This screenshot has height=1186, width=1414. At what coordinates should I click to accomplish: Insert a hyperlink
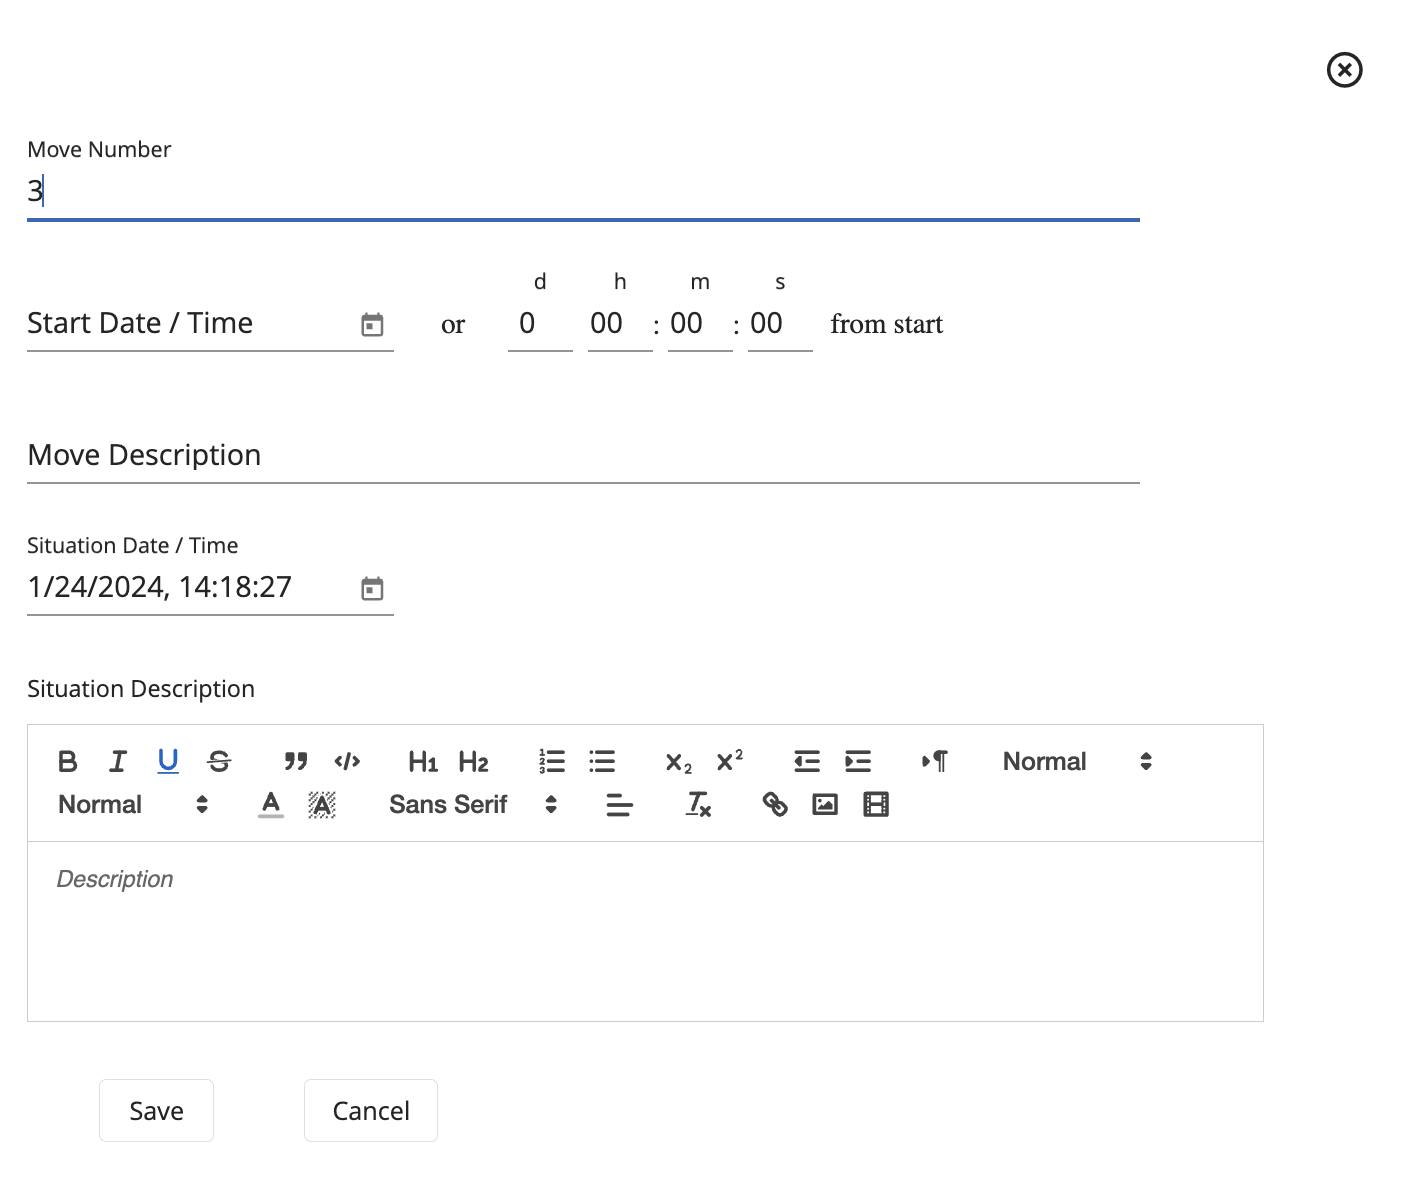click(x=775, y=805)
